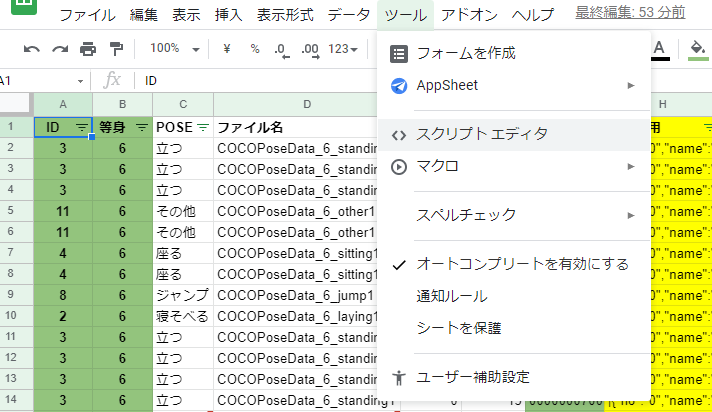The height and width of the screenshot is (412, 712).
Task: Open the アドオン menu
Action: 469,15
